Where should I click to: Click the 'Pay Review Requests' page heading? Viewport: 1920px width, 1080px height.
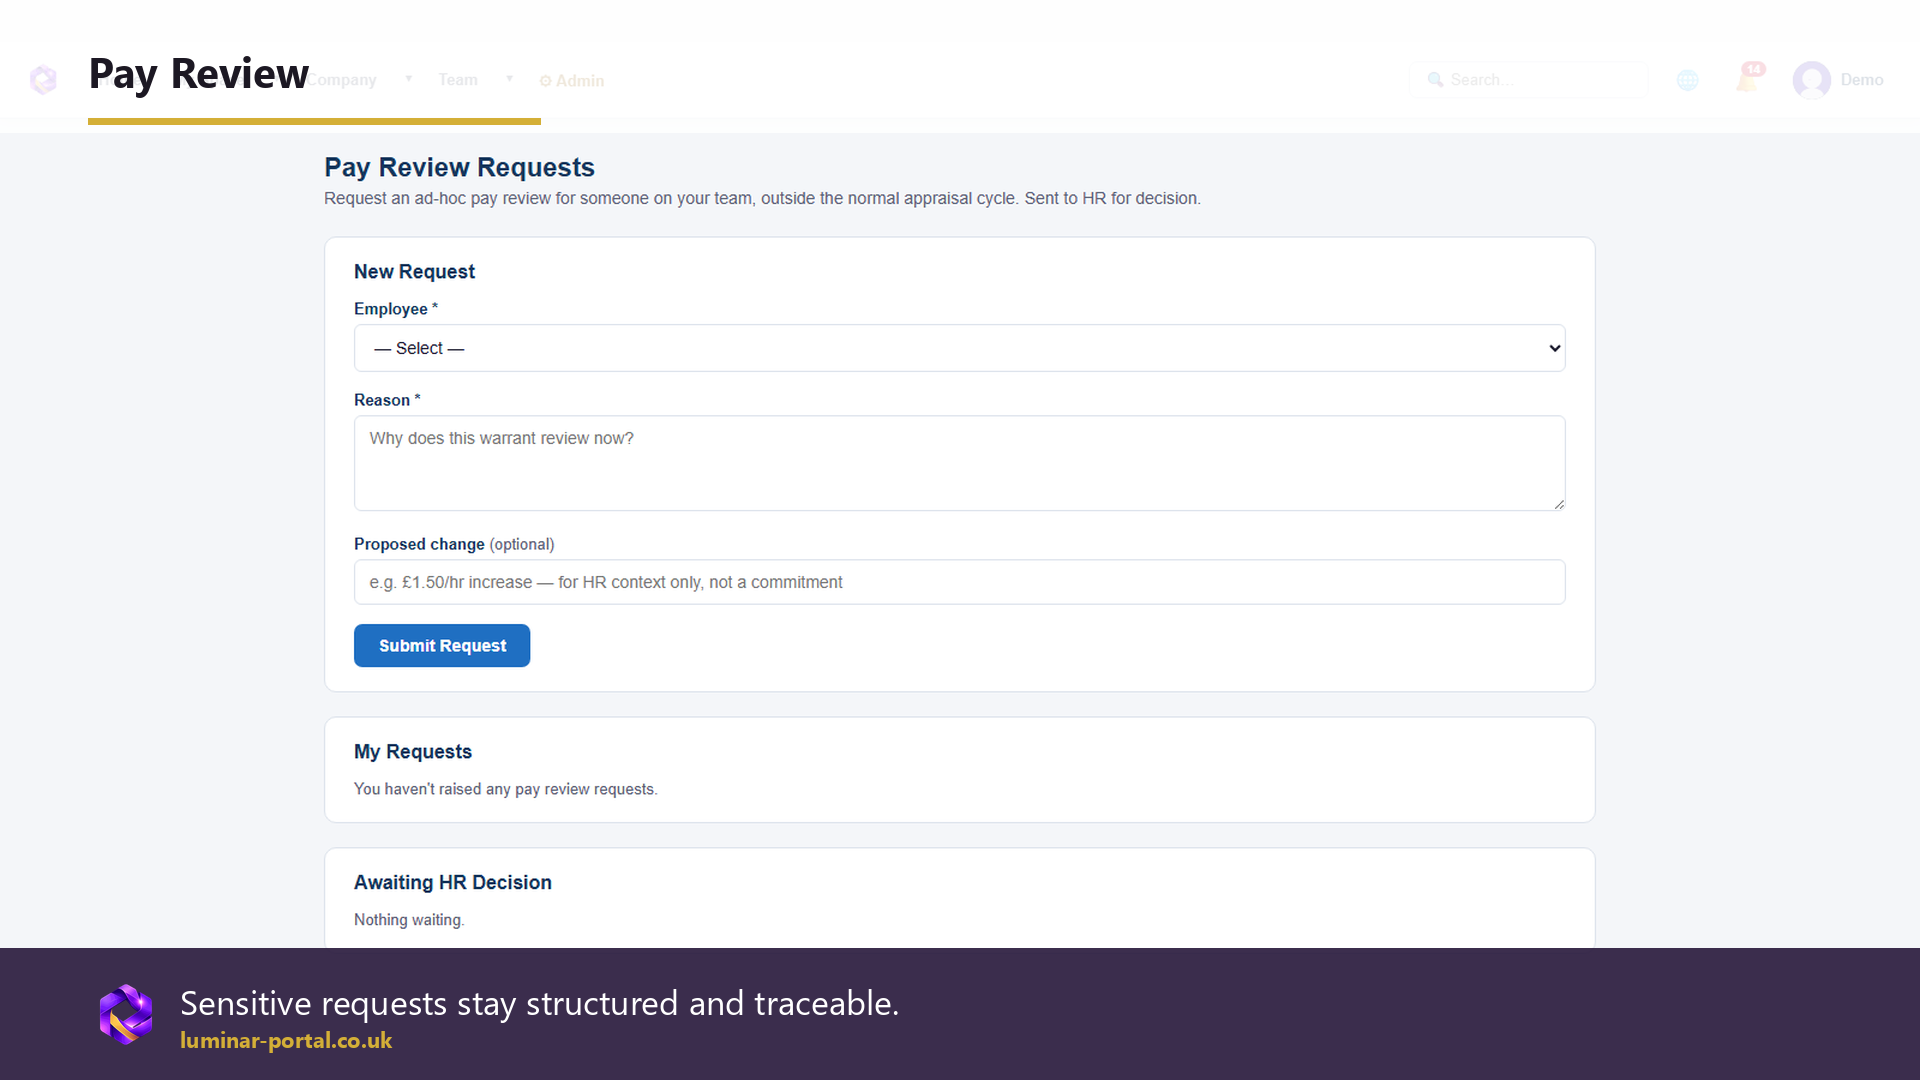click(x=459, y=167)
